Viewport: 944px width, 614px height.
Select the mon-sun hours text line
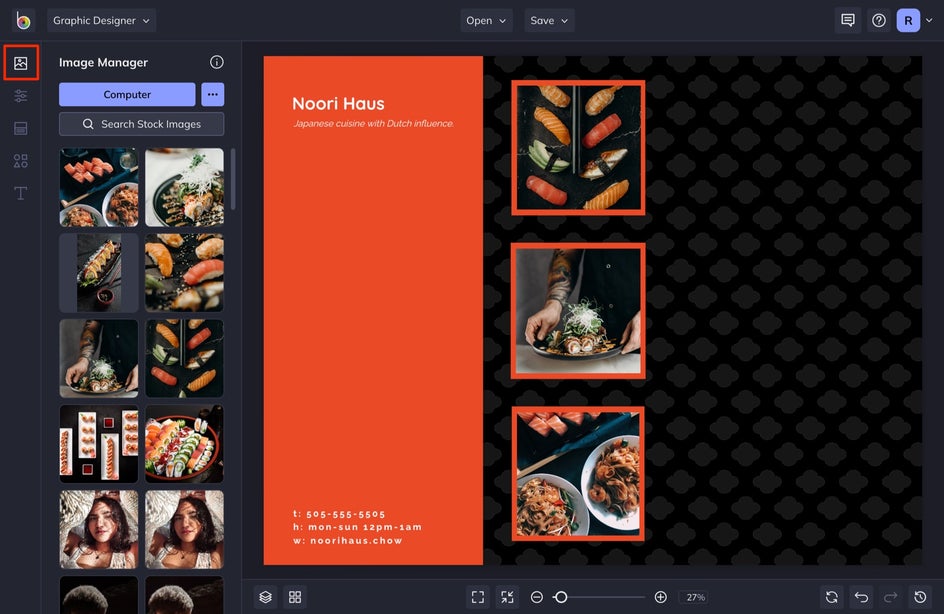point(358,527)
